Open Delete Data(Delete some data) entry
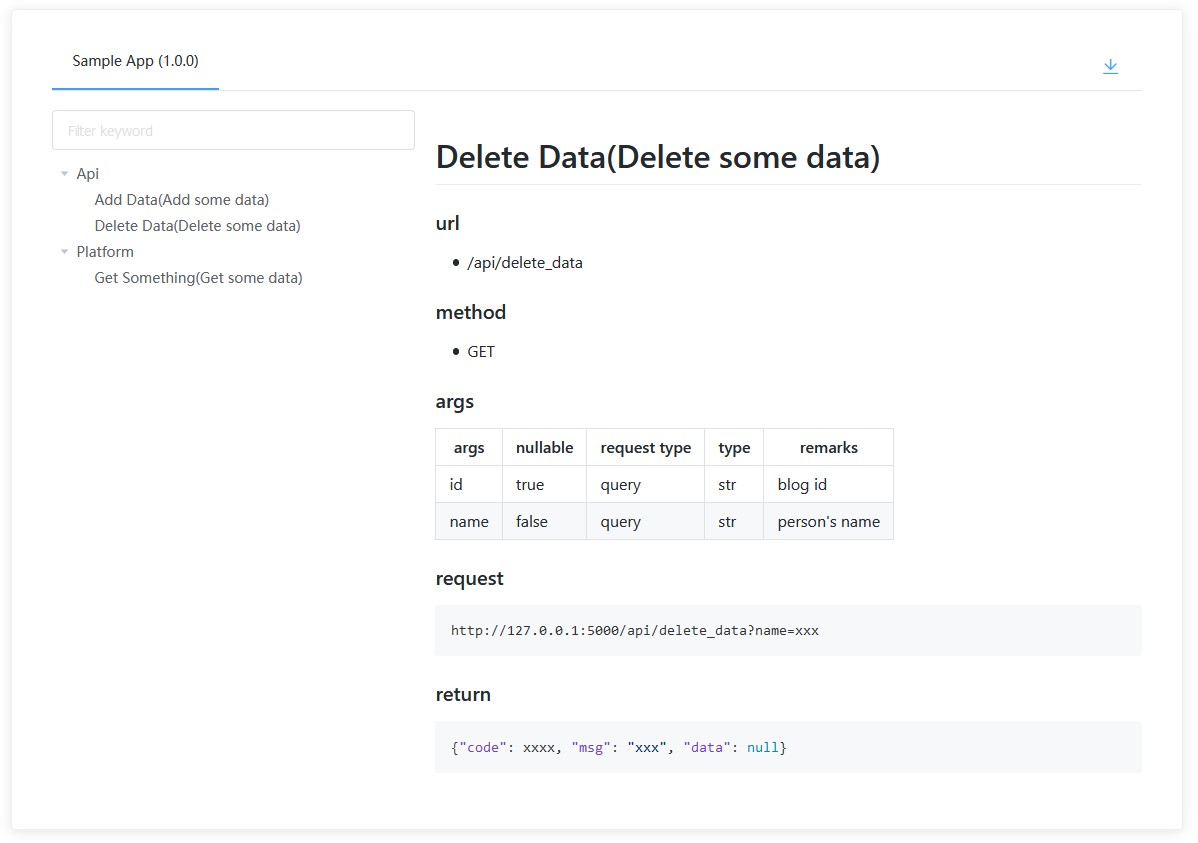Viewport: 1198px width, 843px height. pyautogui.click(x=197, y=226)
